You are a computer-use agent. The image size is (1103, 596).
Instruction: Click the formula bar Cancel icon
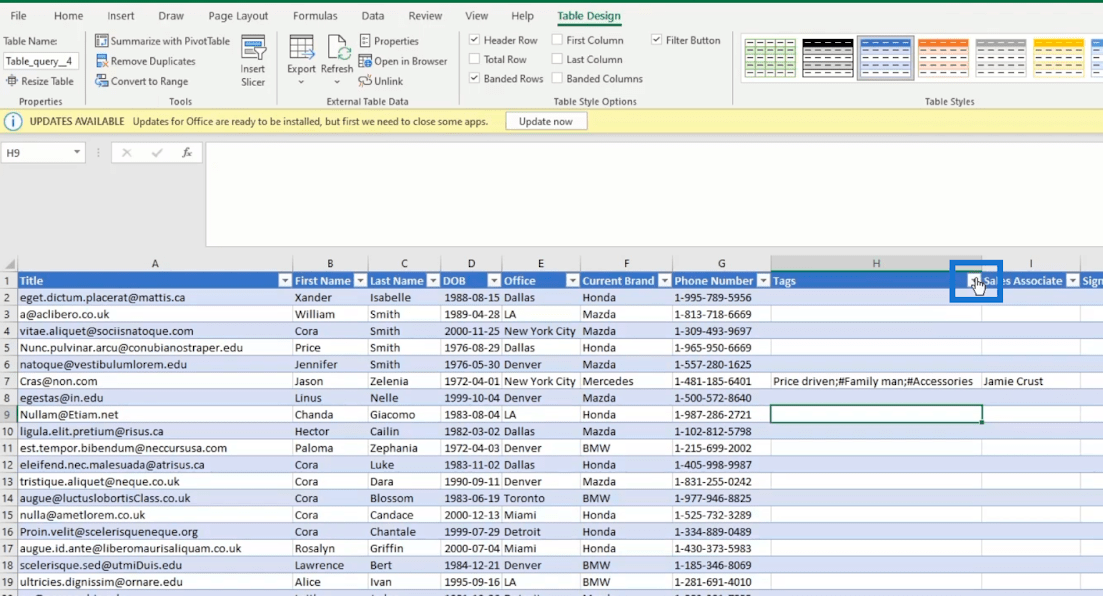point(127,153)
